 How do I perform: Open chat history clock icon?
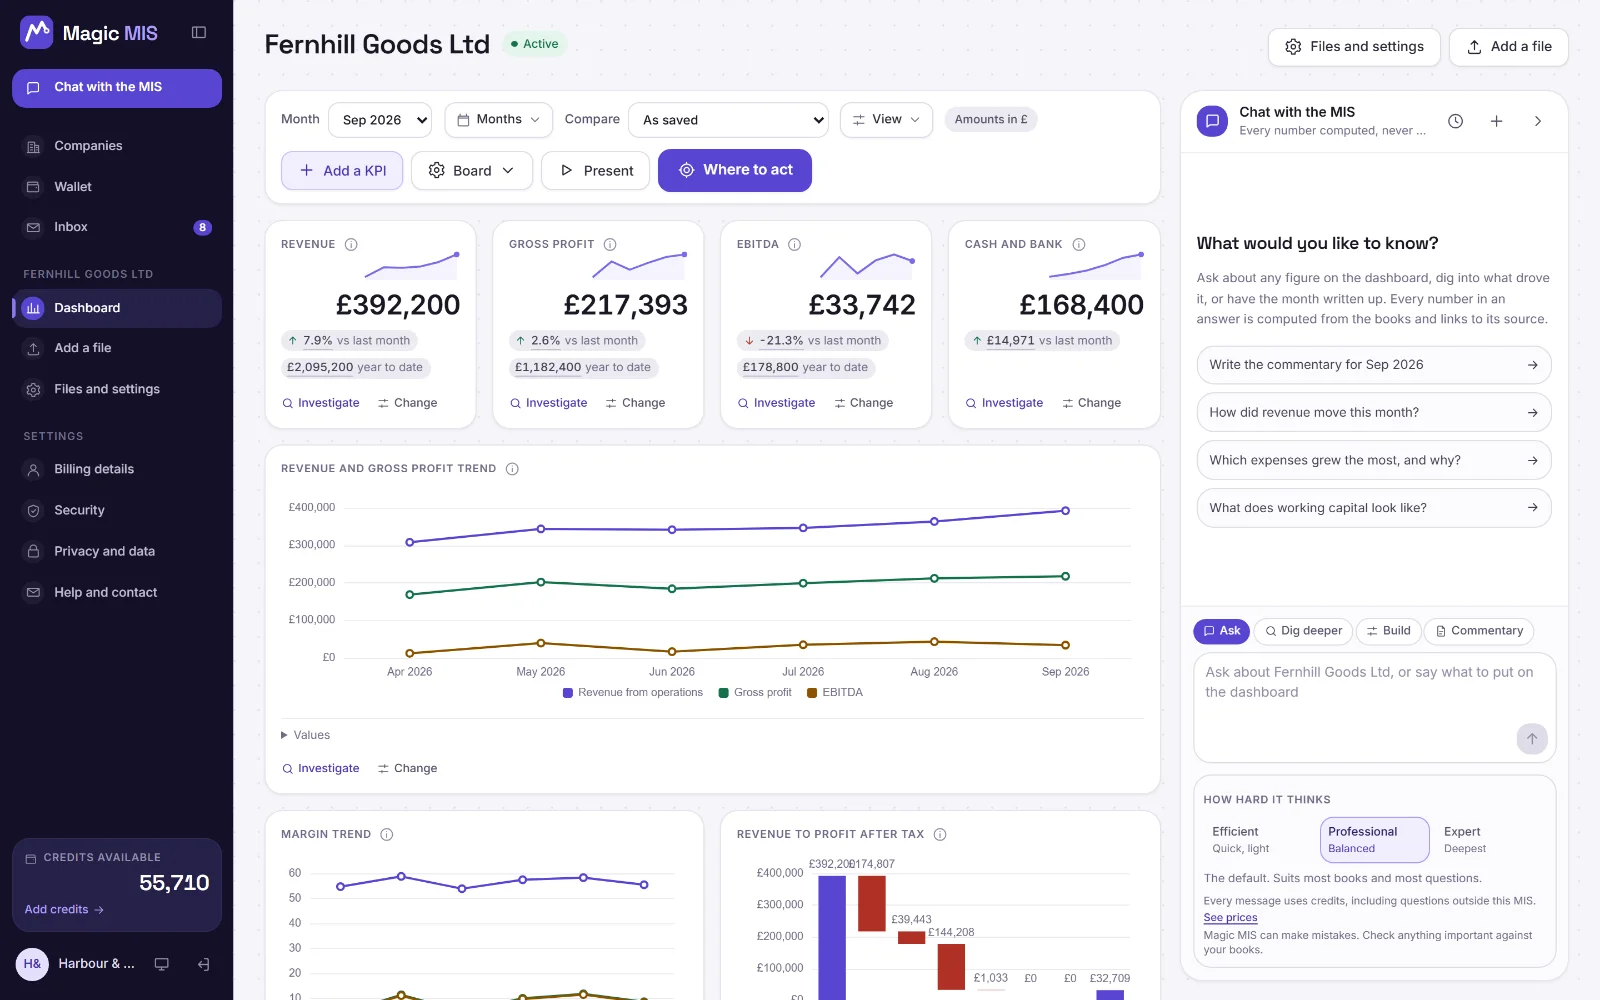tap(1456, 121)
